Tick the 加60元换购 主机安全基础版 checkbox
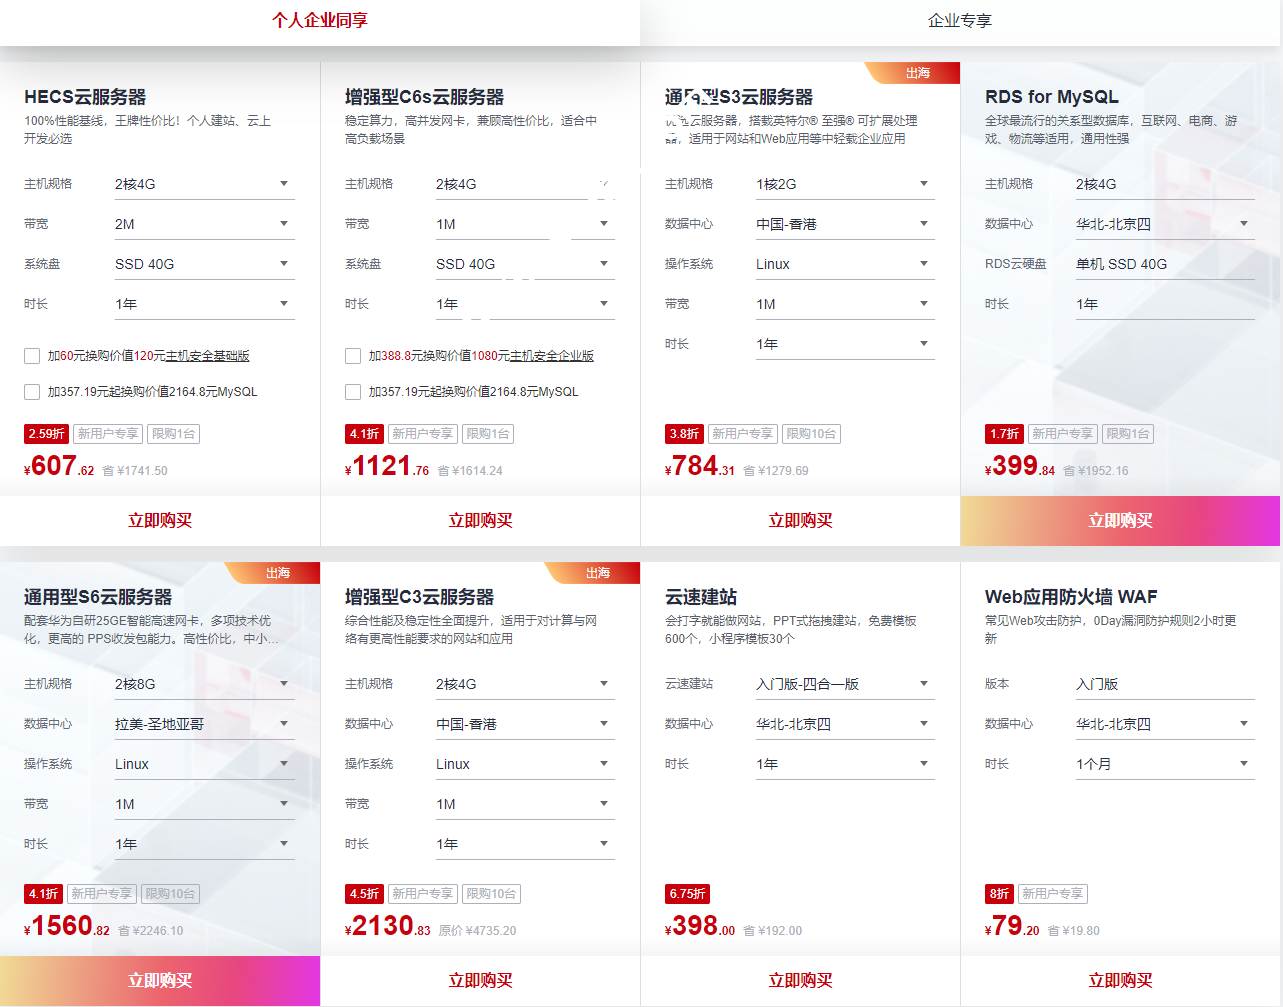Viewport: 1283px width, 1007px height. (32, 356)
